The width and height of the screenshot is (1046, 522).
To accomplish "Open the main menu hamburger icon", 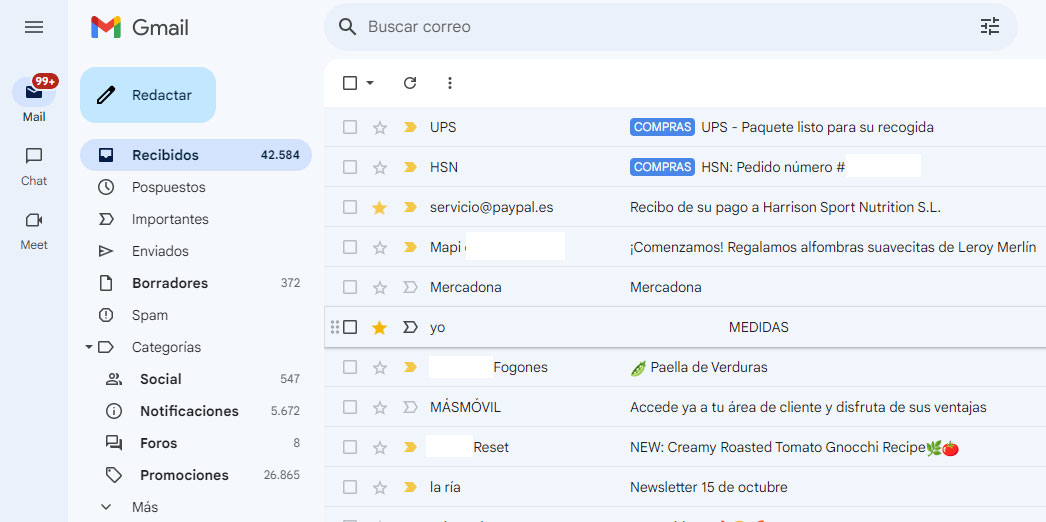I will (x=34, y=27).
